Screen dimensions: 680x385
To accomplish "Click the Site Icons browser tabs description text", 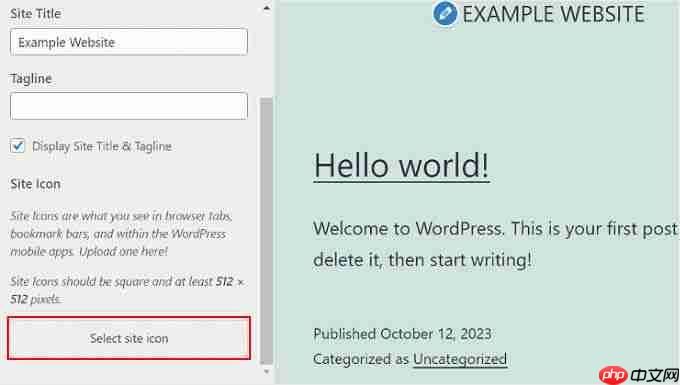I will (x=121, y=234).
